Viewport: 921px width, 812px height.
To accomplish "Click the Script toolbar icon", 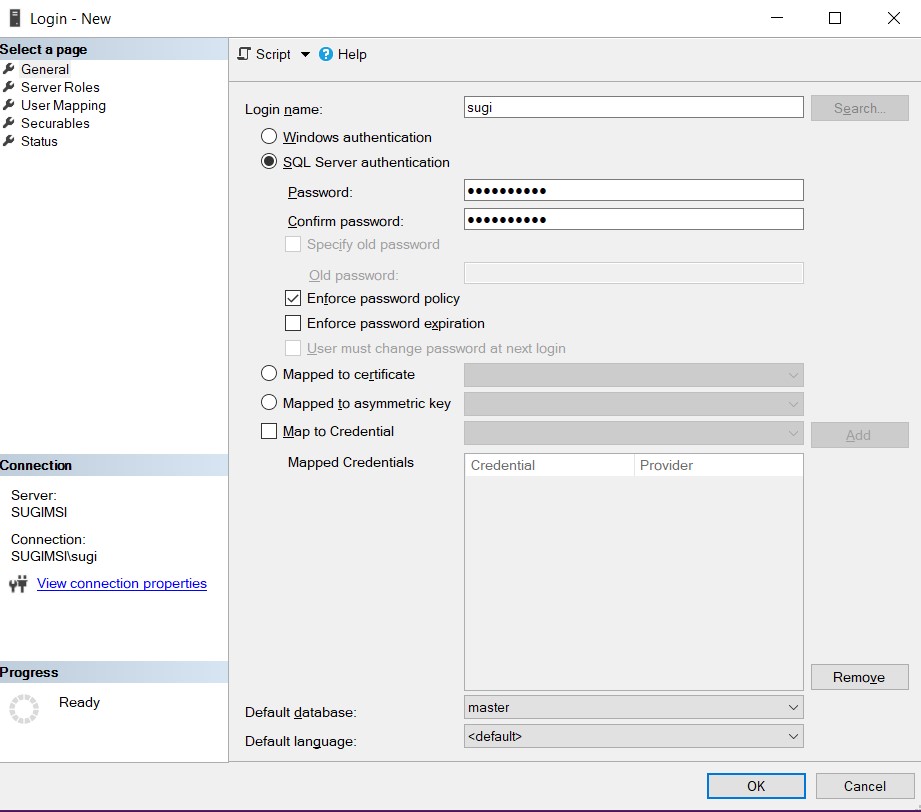I will 244,55.
